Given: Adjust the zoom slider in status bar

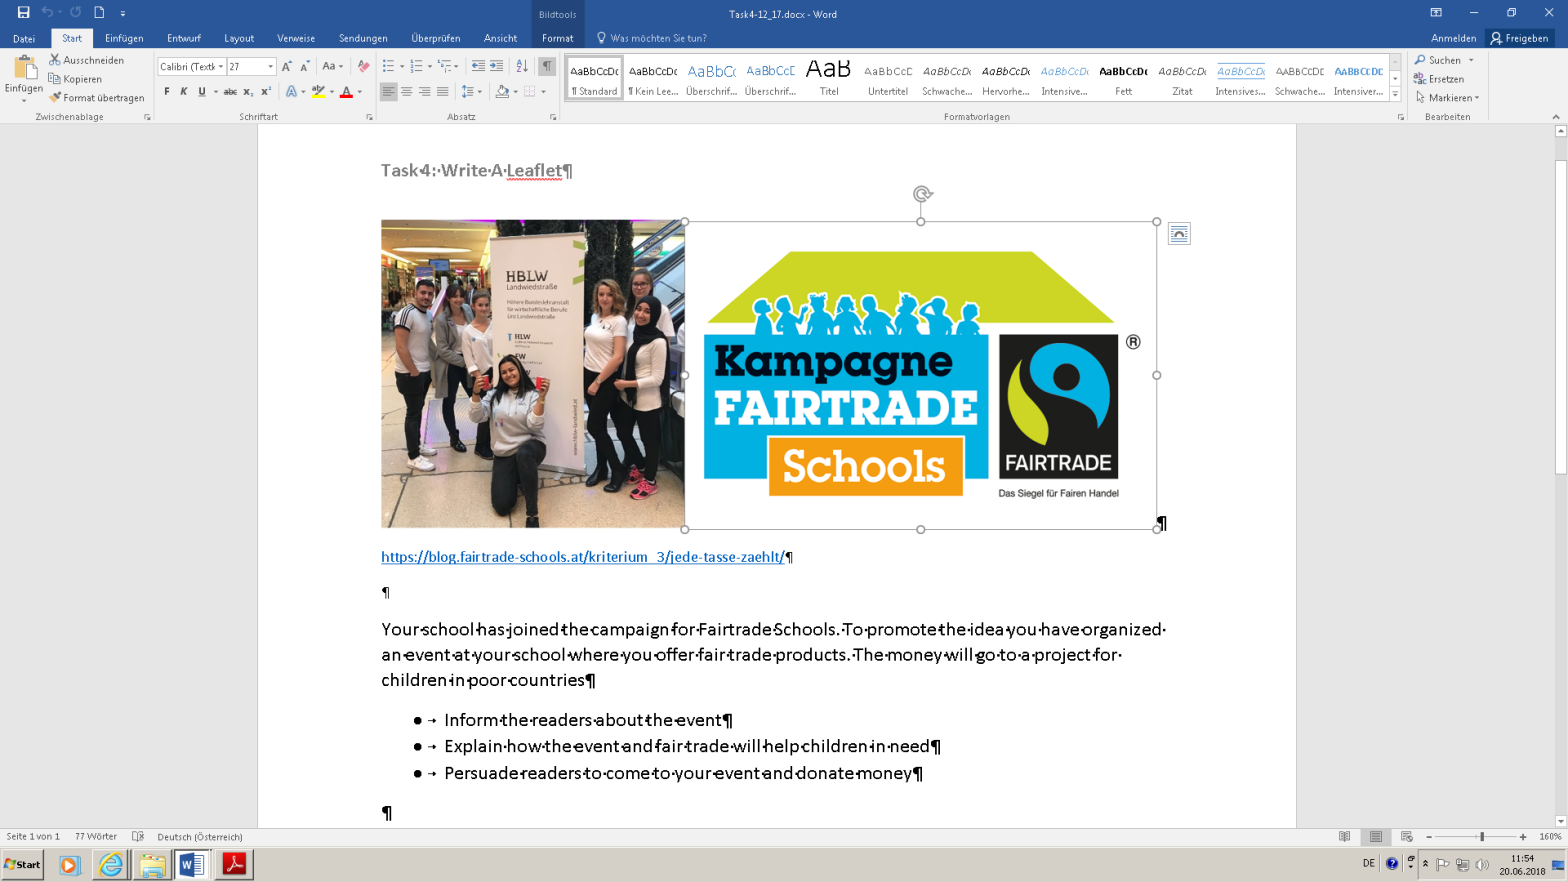Looking at the screenshot, I should [x=1482, y=836].
